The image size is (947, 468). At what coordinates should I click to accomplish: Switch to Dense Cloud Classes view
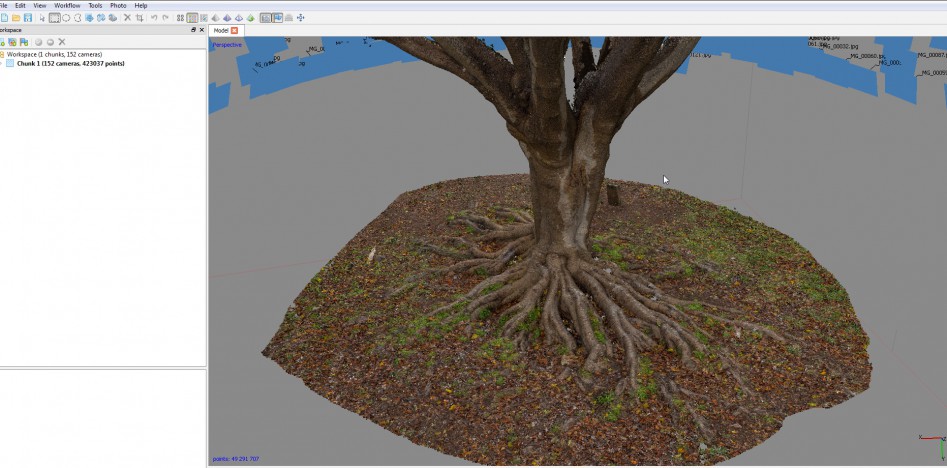click(x=204, y=18)
